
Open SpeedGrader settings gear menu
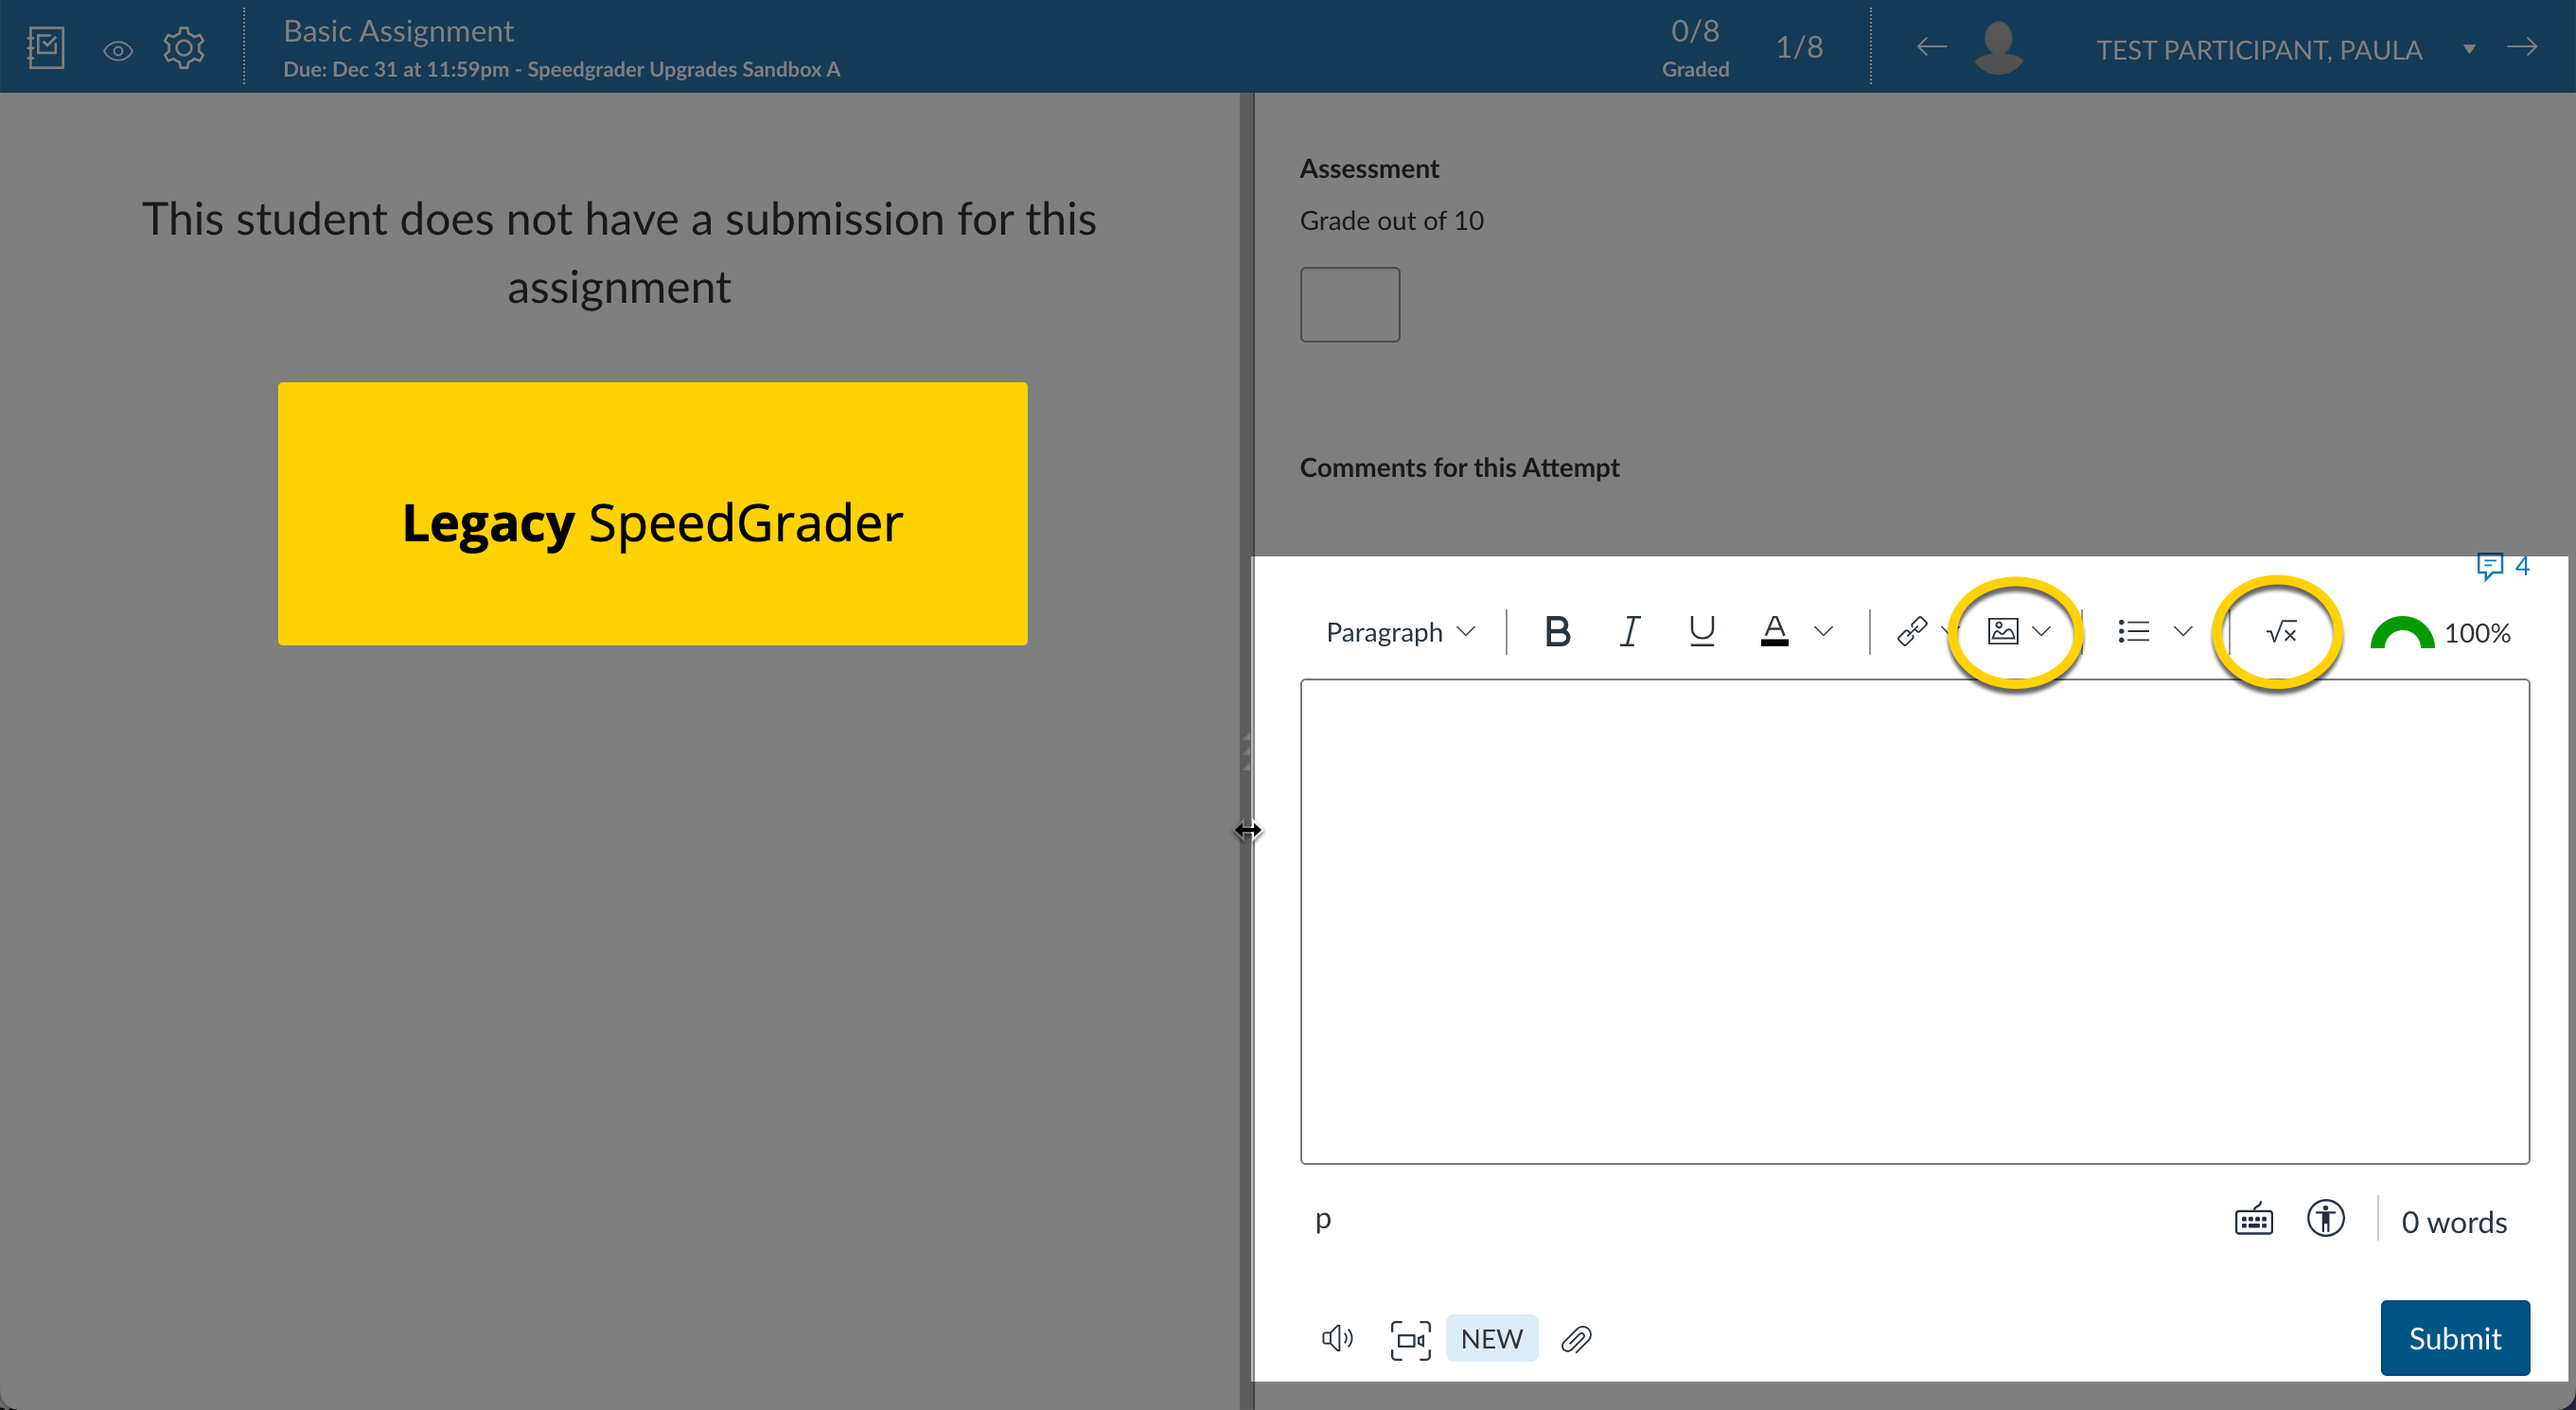183,46
